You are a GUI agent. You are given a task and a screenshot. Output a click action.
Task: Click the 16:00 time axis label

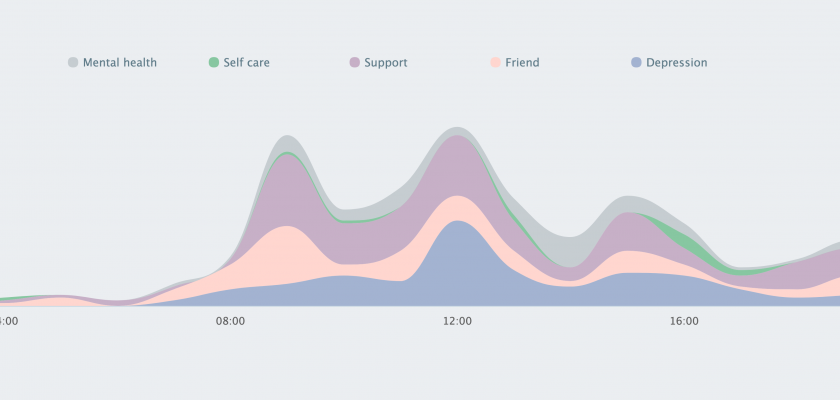pyautogui.click(x=684, y=322)
